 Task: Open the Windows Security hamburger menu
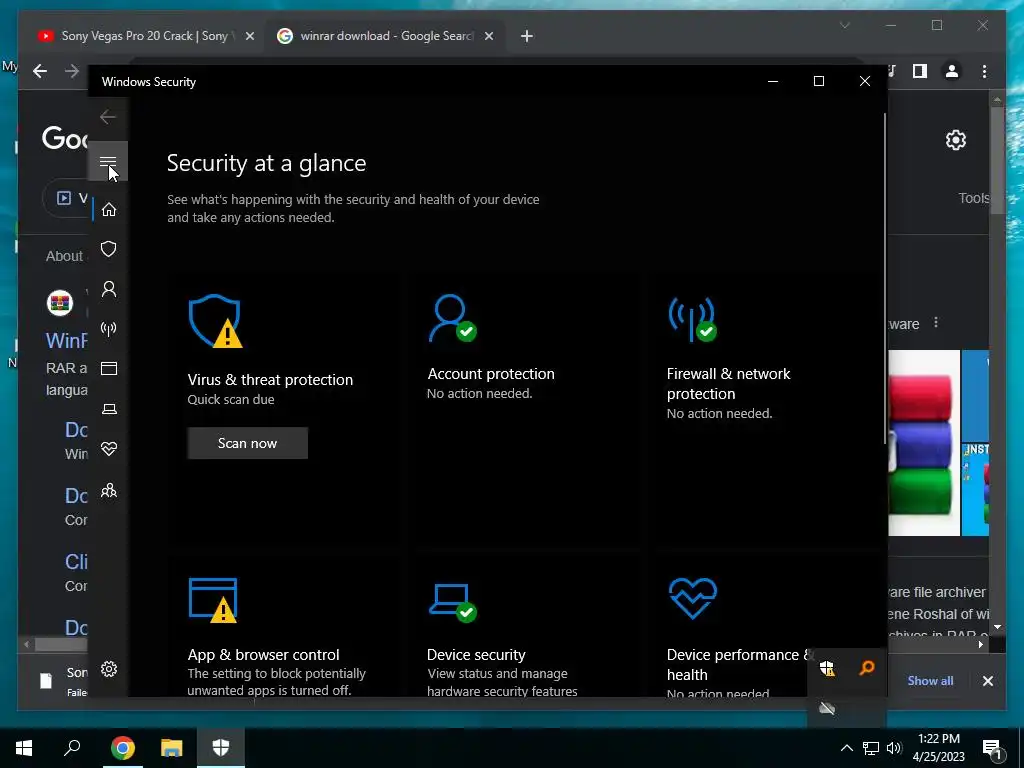[108, 161]
